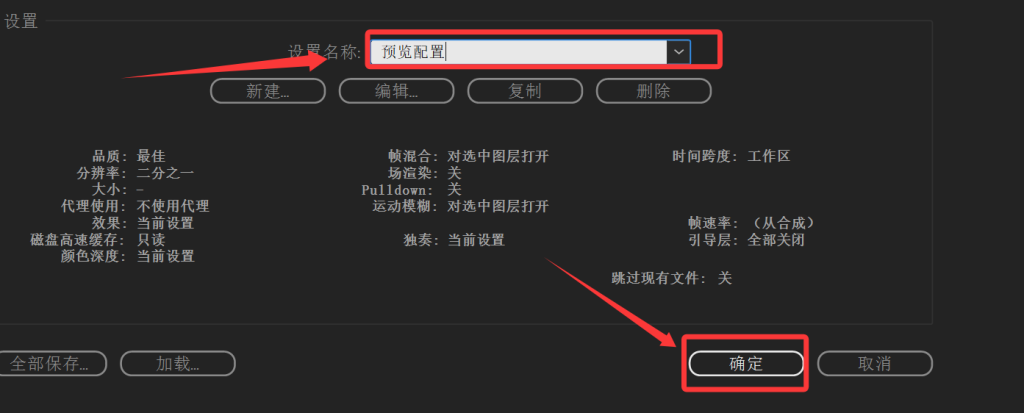Click the 设置 group title
Viewport: 1024px width, 413px height.
tap(21, 21)
